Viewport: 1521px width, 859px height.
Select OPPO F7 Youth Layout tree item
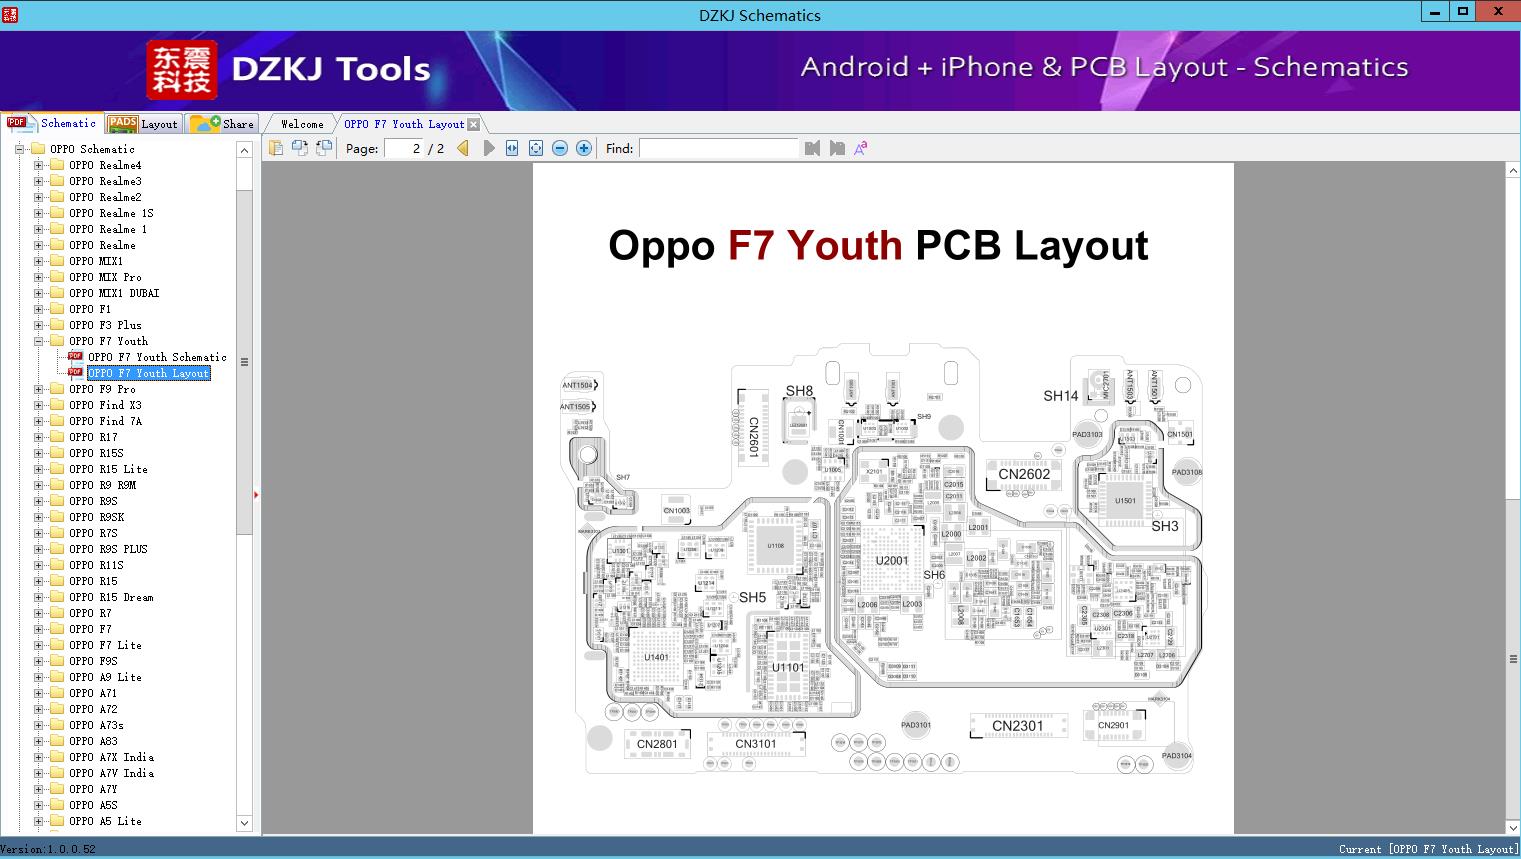(149, 373)
